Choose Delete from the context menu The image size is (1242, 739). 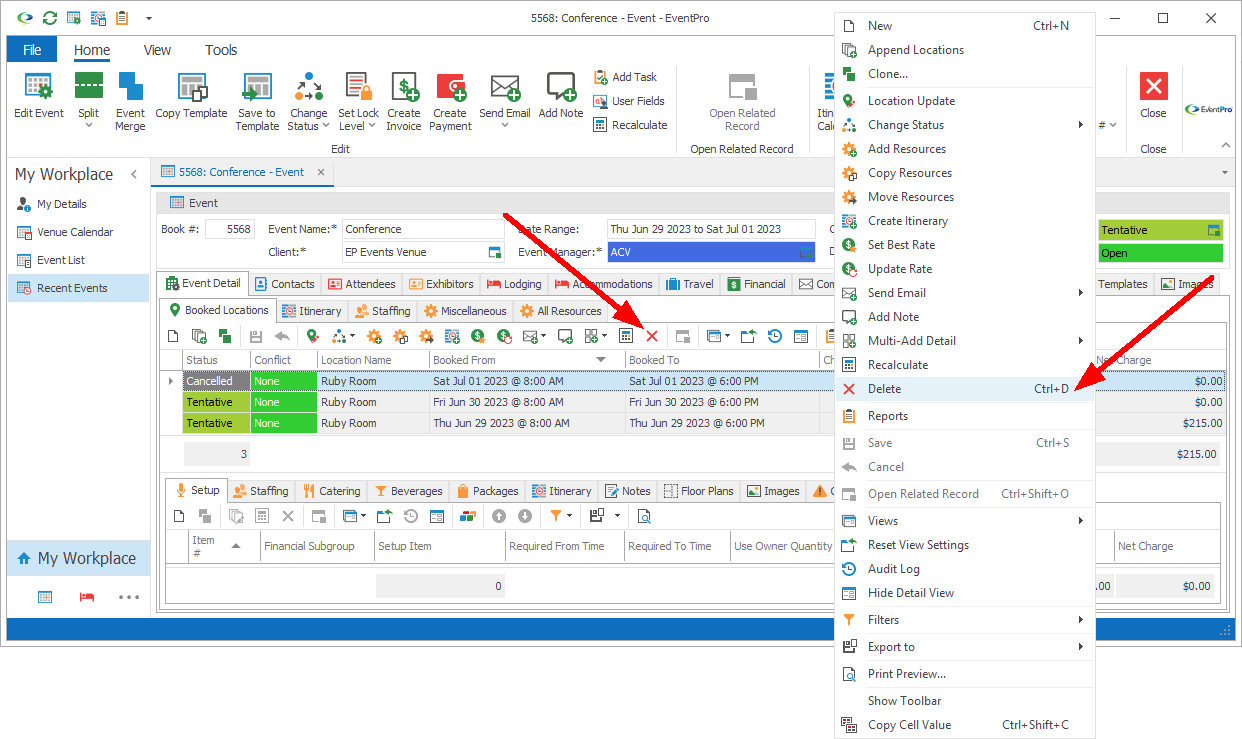pos(965,389)
